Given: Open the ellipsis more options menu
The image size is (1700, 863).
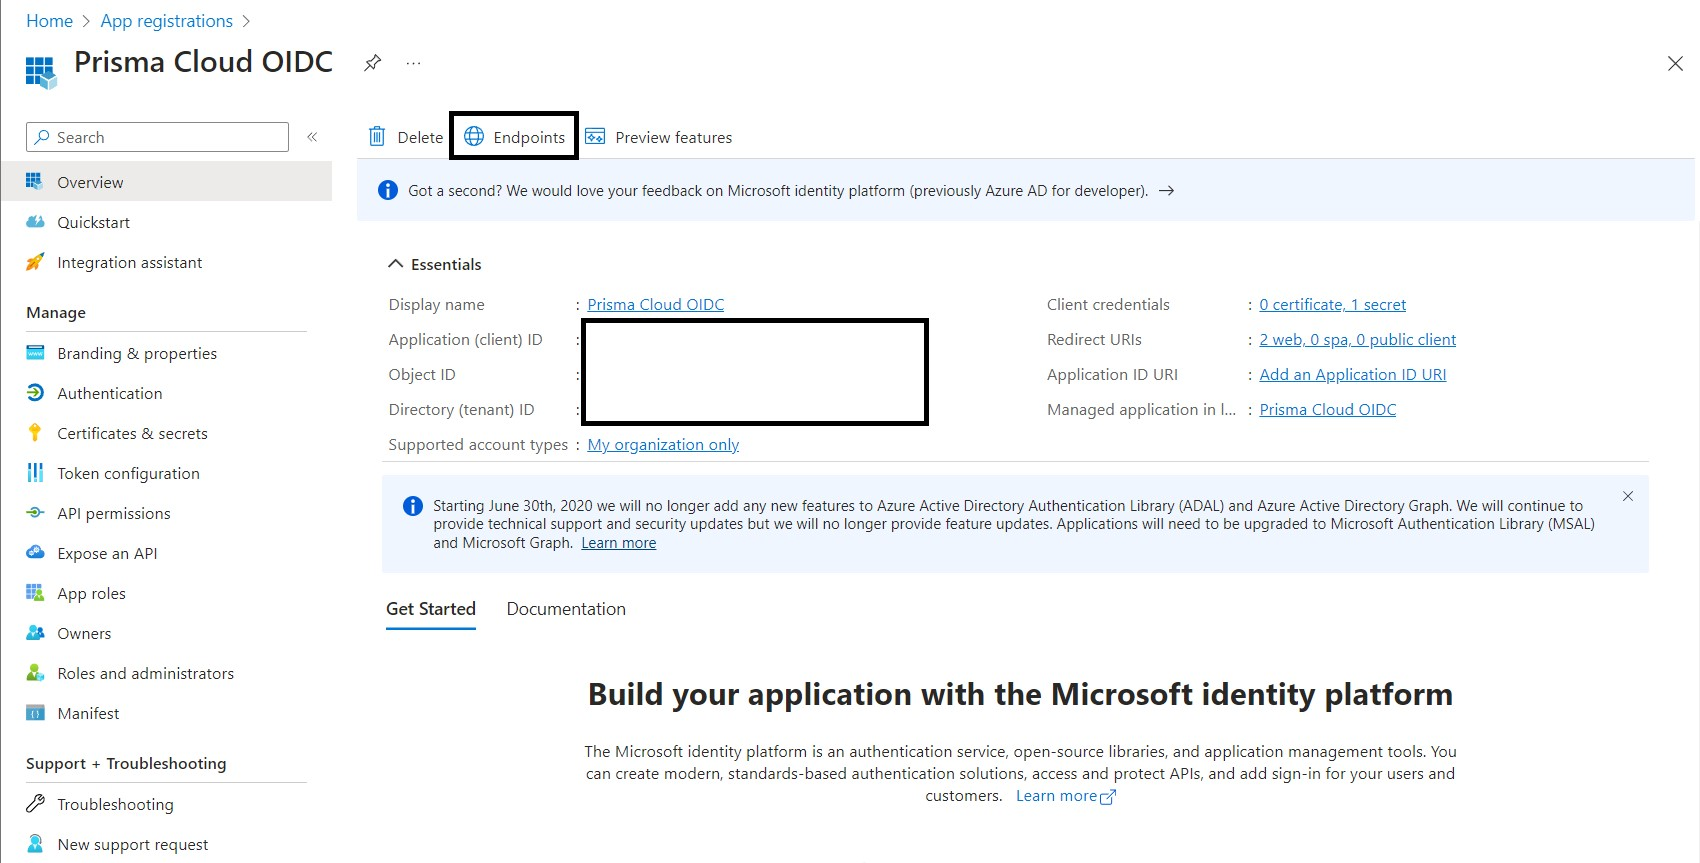Looking at the screenshot, I should [413, 63].
